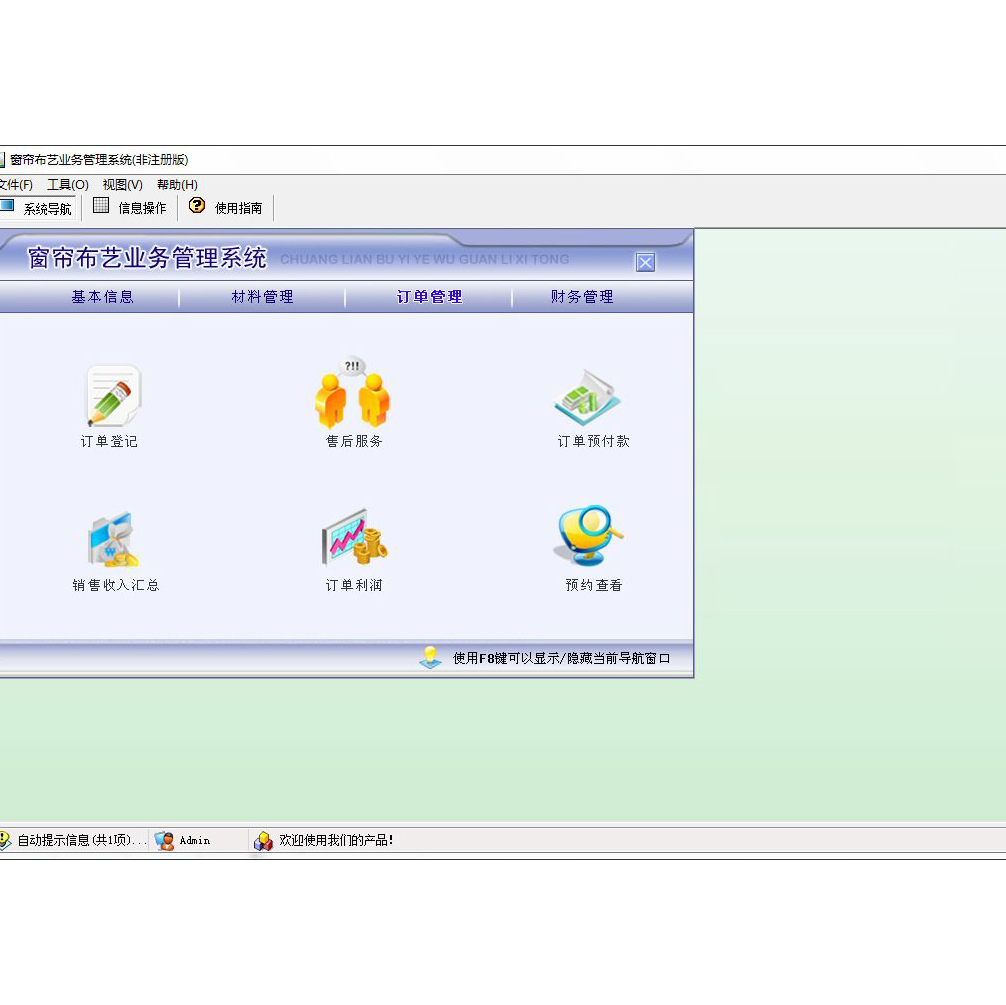The width and height of the screenshot is (1006, 1005).
Task: Click the welcome message icon in status bar
Action: pyautogui.click(x=263, y=841)
